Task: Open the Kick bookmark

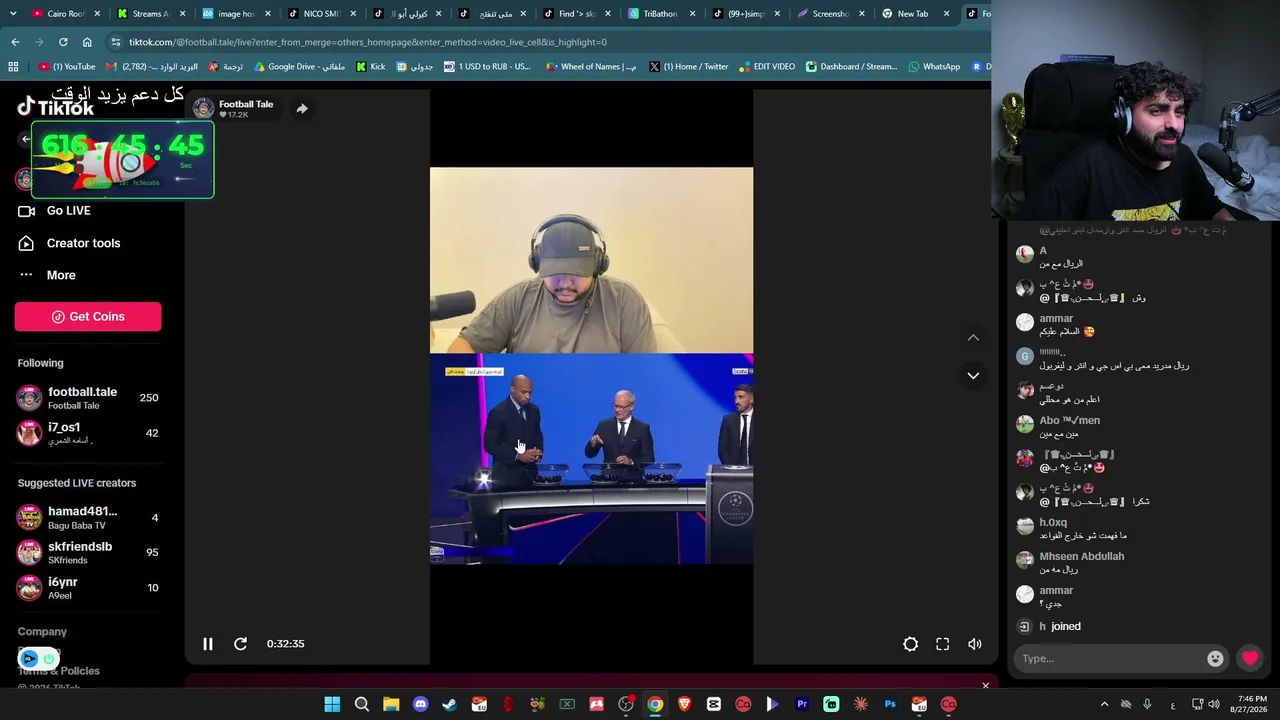Action: click(x=371, y=67)
